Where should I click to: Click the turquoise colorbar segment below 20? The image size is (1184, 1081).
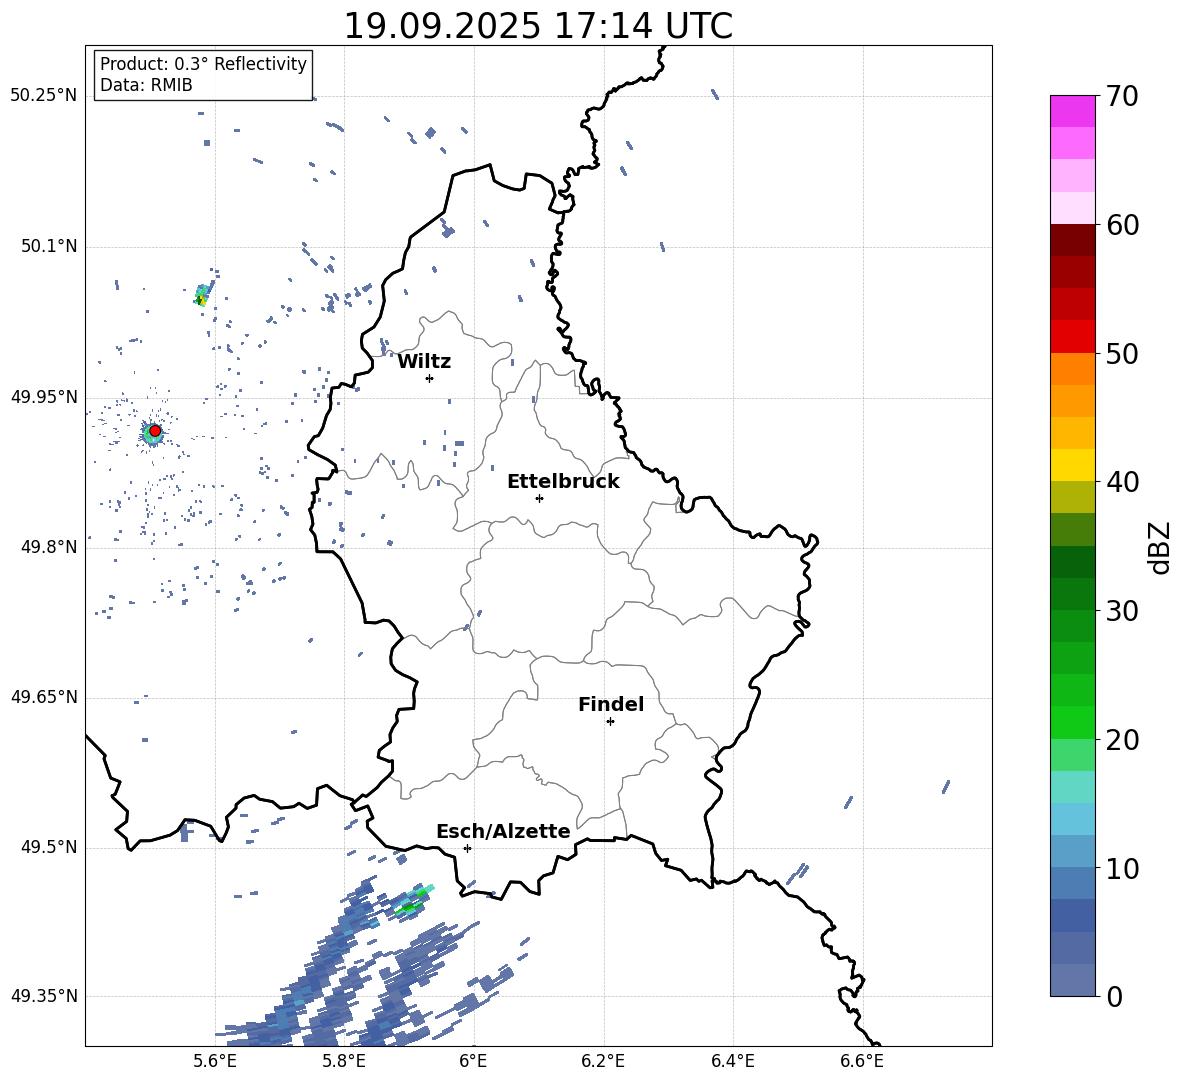pyautogui.click(x=1072, y=787)
